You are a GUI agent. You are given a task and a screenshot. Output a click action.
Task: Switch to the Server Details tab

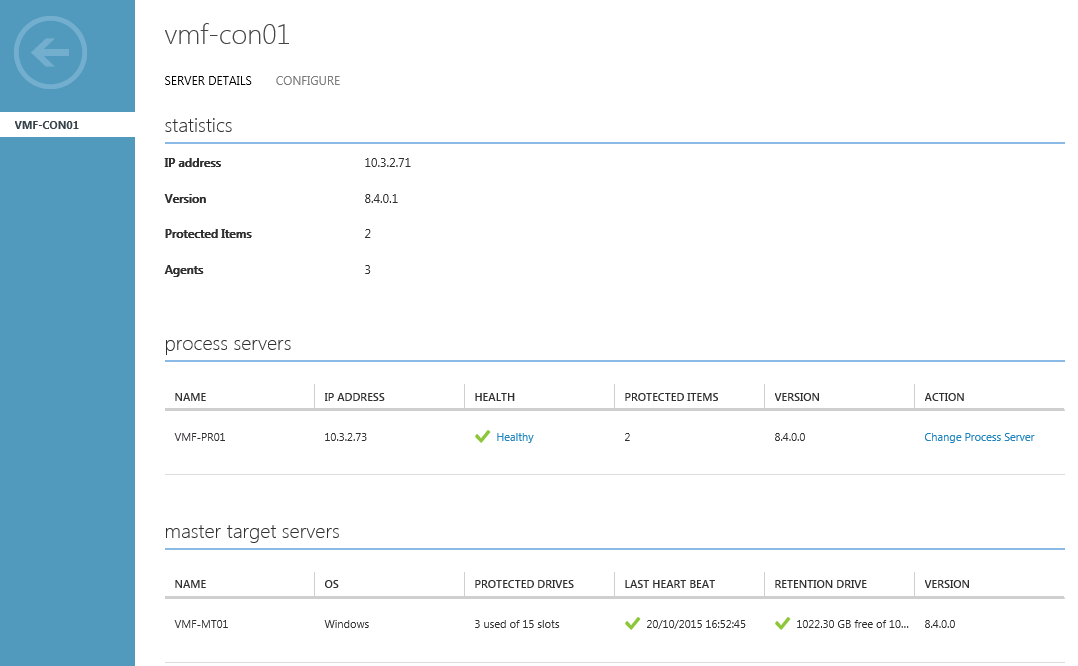click(208, 81)
